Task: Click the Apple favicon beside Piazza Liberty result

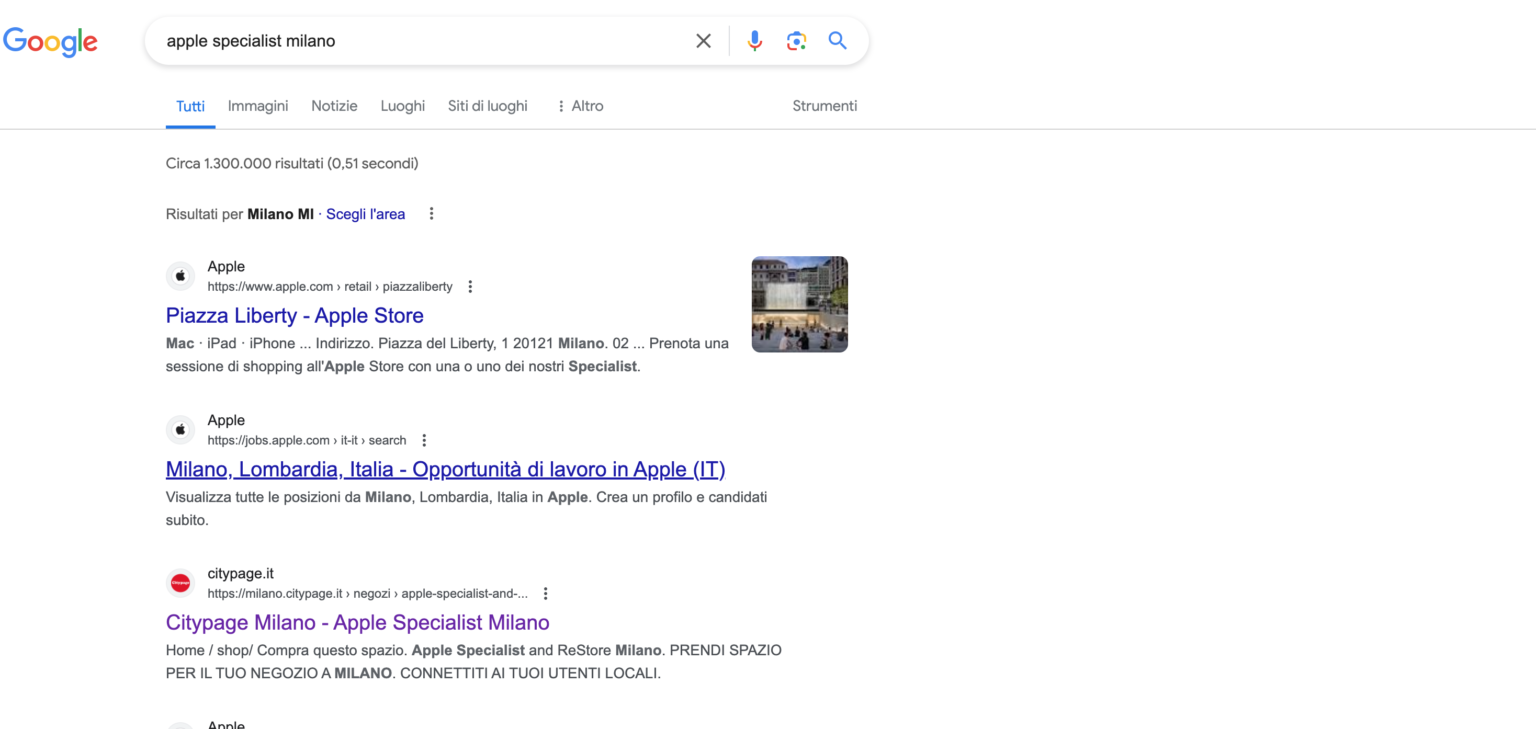Action: (x=180, y=275)
